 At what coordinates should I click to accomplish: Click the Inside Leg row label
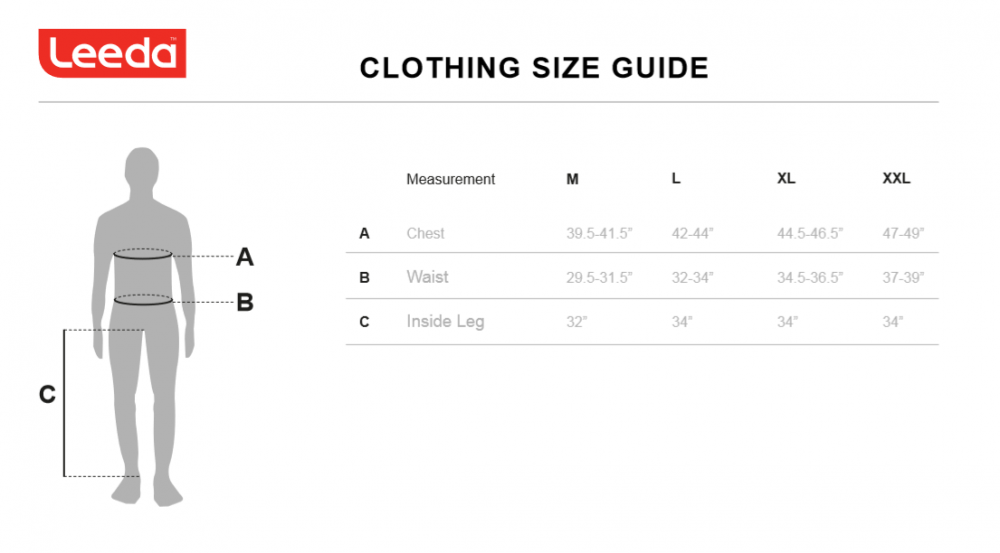[445, 322]
